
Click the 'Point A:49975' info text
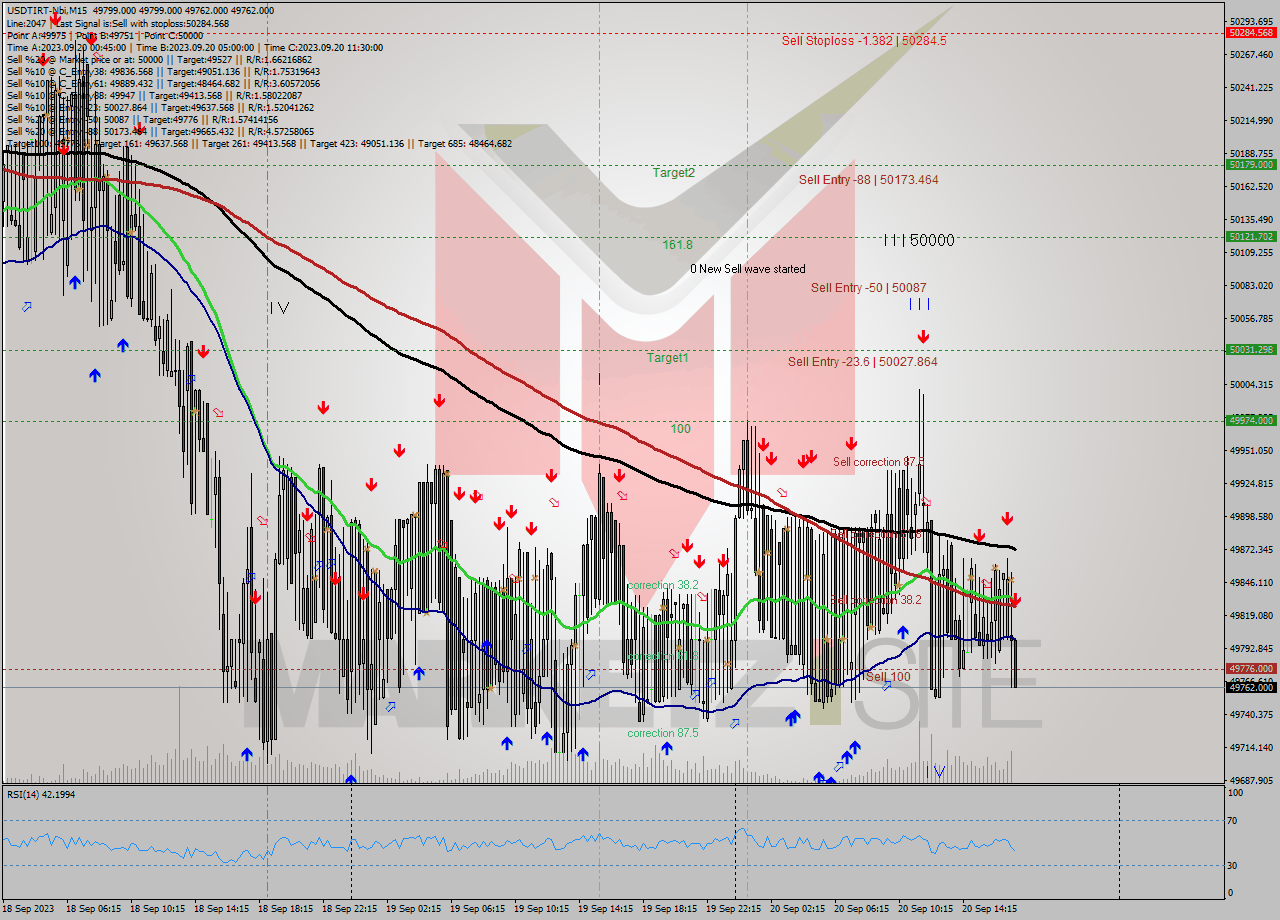(38, 34)
